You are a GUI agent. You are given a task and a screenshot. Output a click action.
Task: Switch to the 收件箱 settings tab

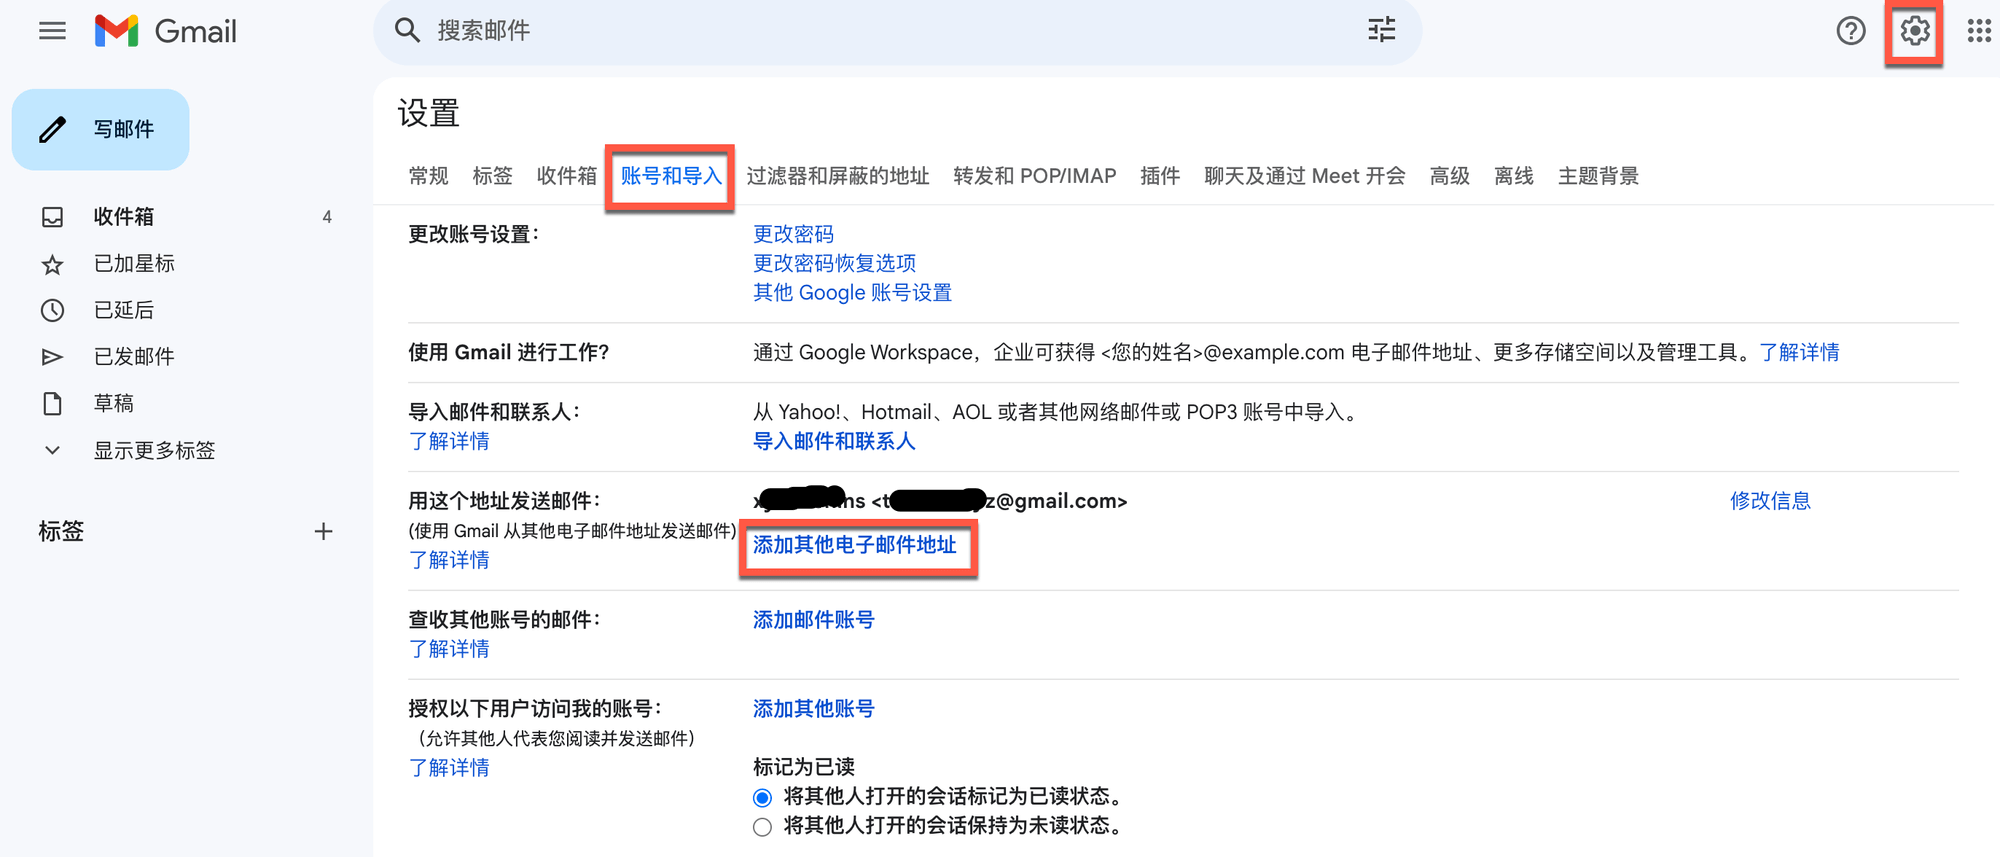[566, 176]
